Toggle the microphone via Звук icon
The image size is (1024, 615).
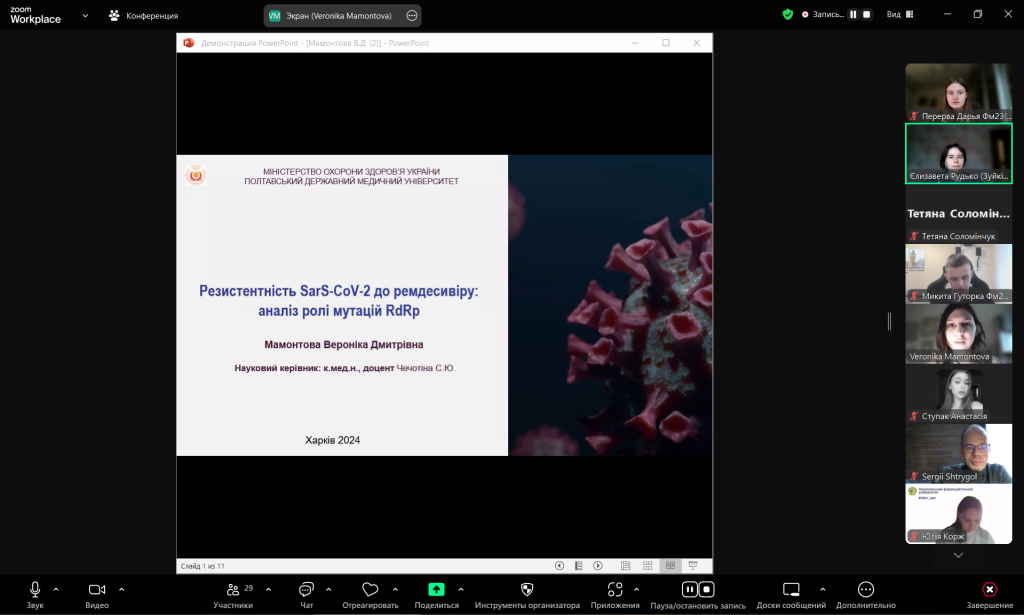[35, 590]
